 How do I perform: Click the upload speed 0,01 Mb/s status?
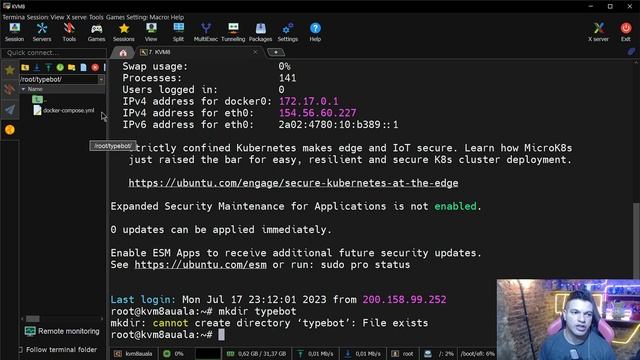[316, 353]
